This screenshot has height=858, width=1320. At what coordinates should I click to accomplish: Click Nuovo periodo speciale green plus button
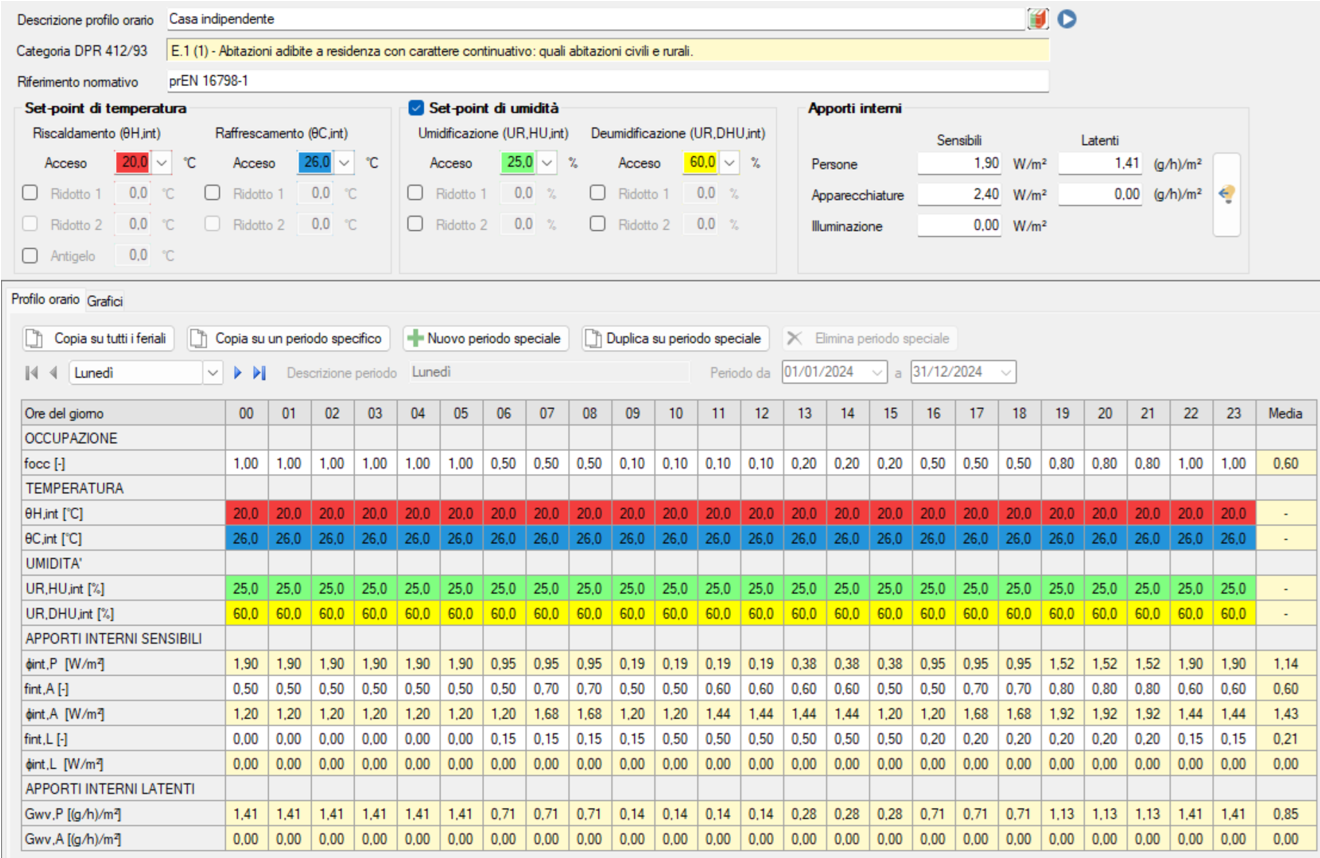coord(485,339)
